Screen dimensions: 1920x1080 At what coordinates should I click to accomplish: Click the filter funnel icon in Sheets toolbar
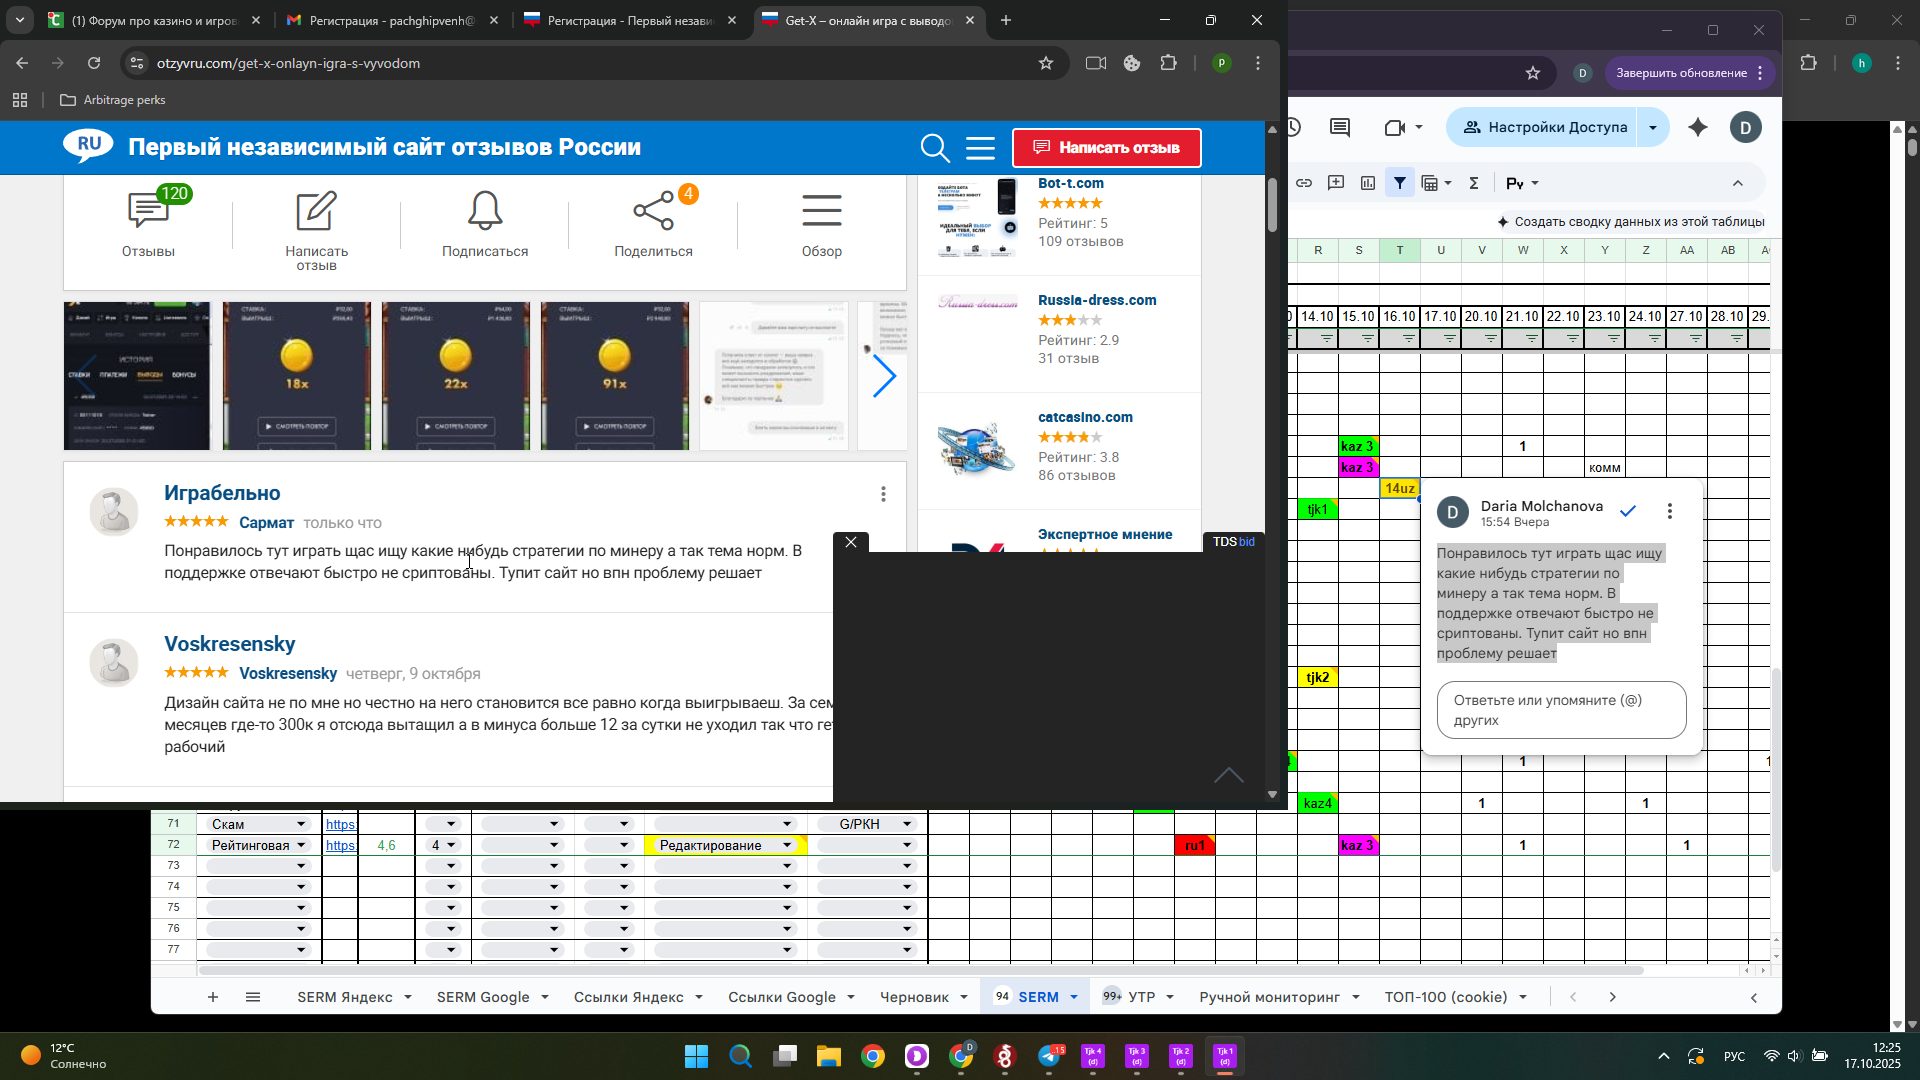coord(1400,183)
